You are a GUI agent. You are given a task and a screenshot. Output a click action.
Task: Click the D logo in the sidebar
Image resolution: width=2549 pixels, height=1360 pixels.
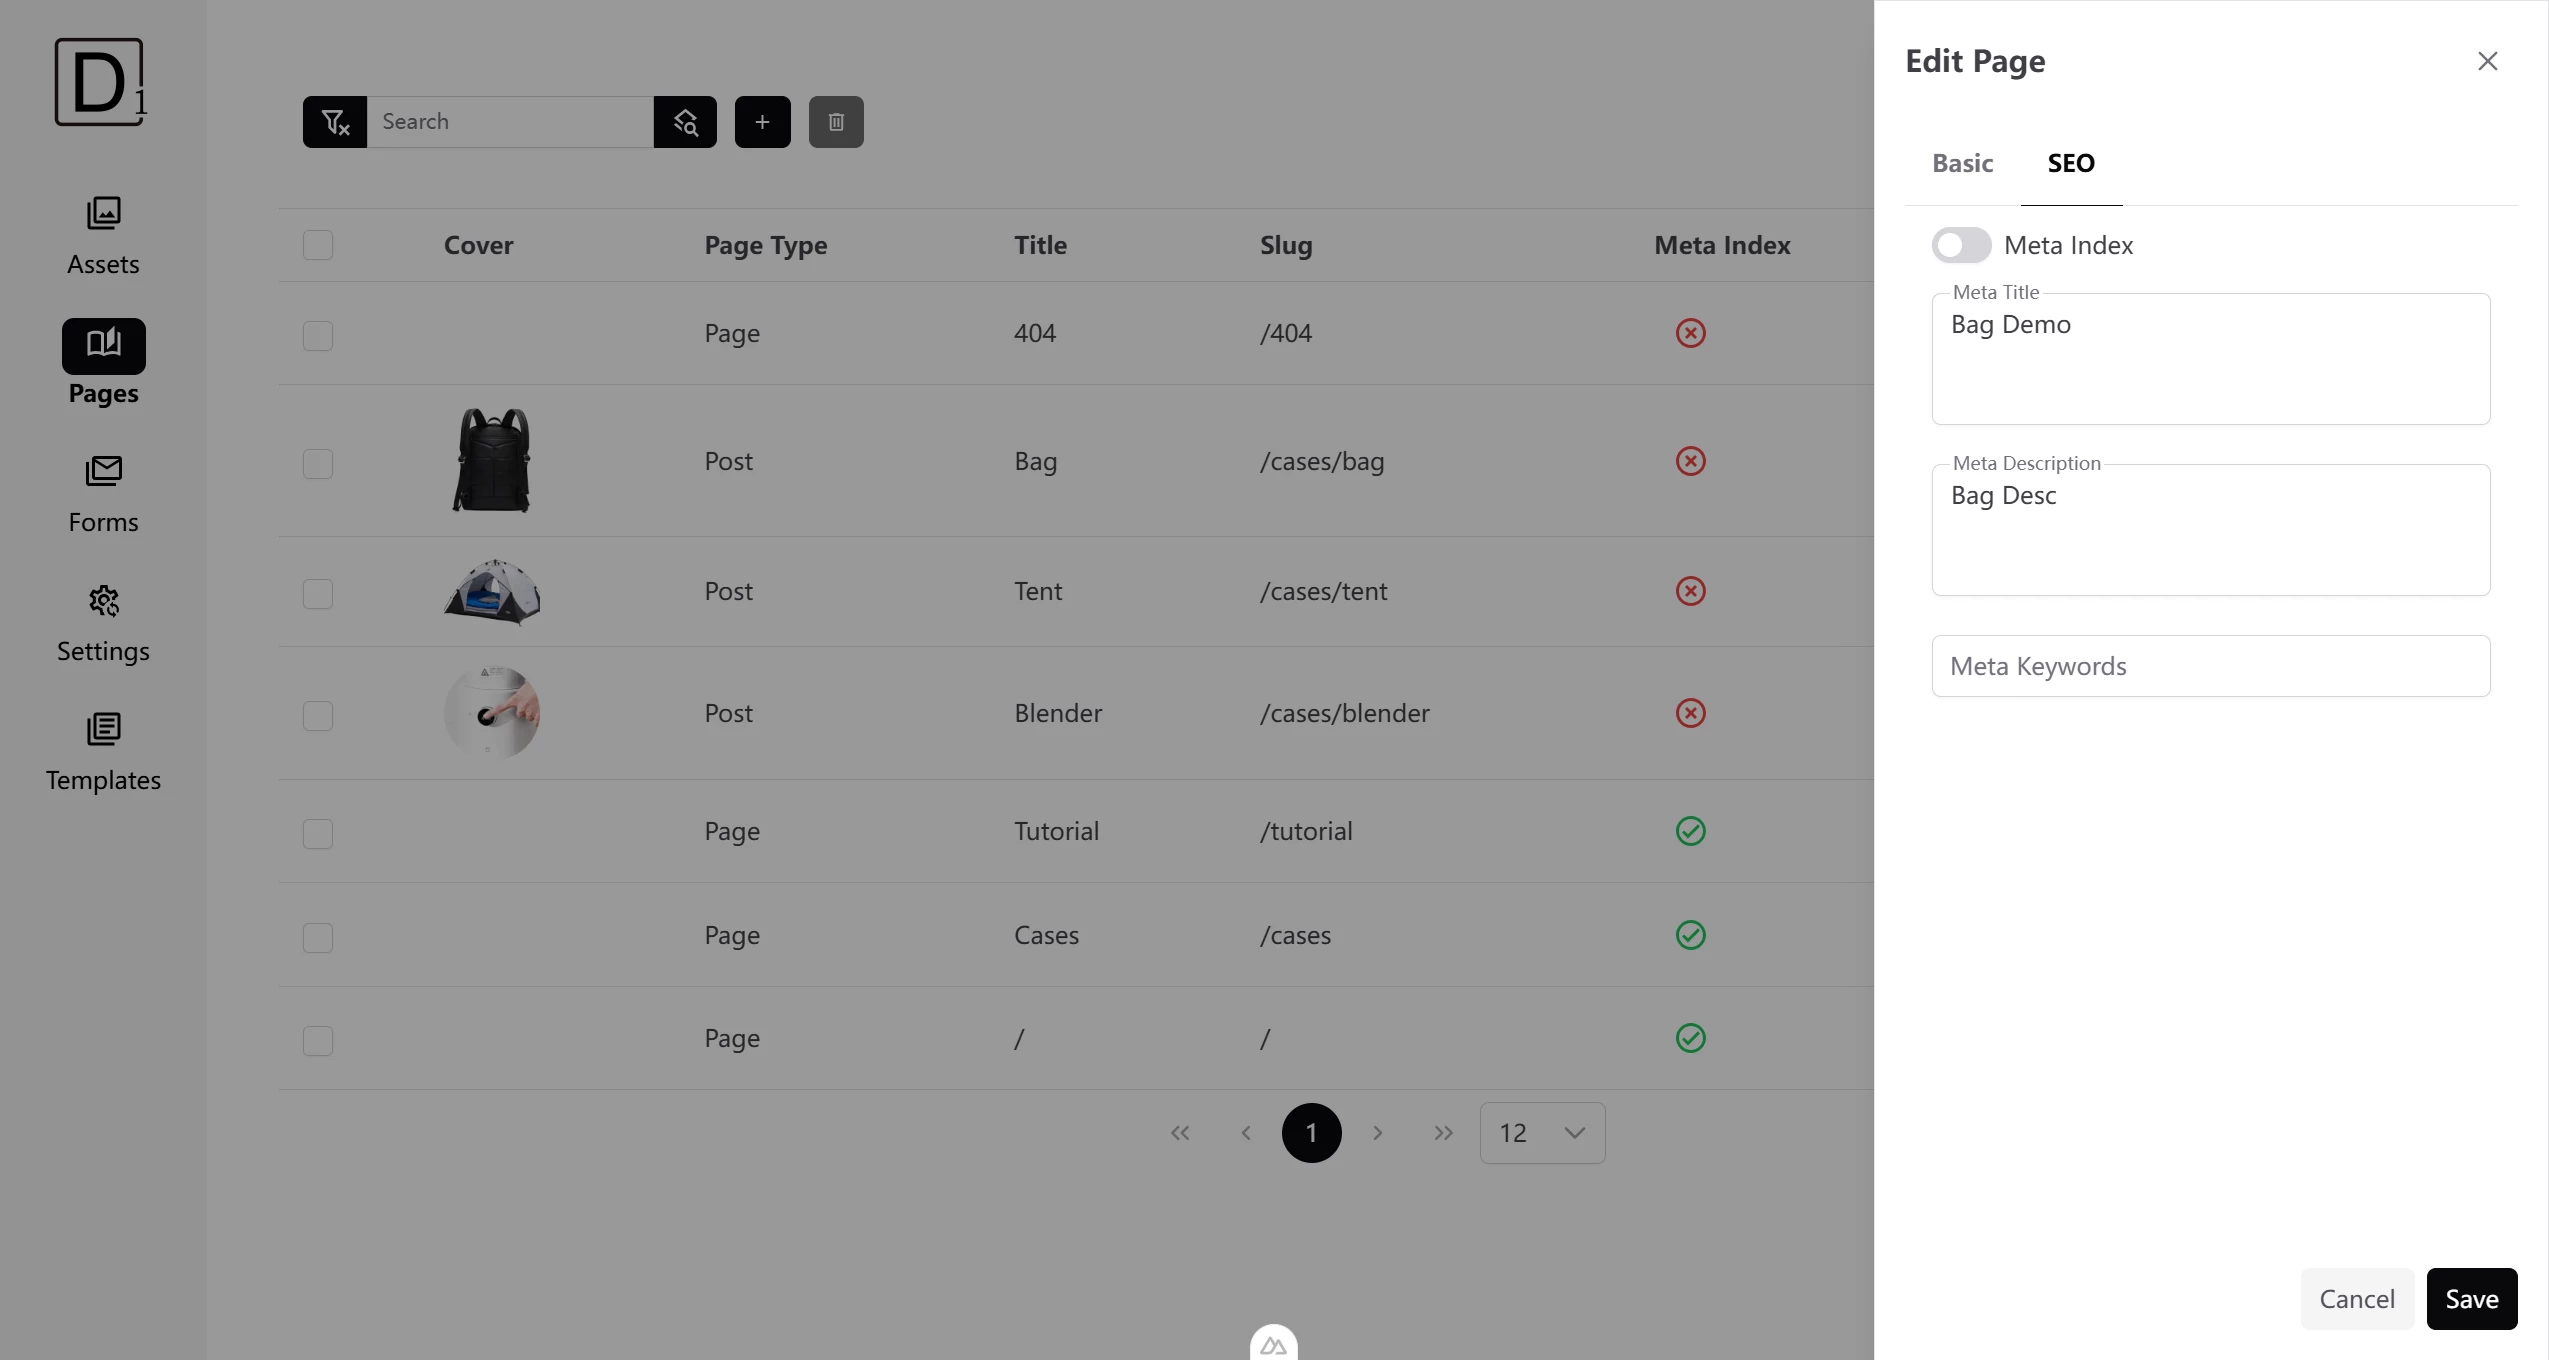click(100, 82)
